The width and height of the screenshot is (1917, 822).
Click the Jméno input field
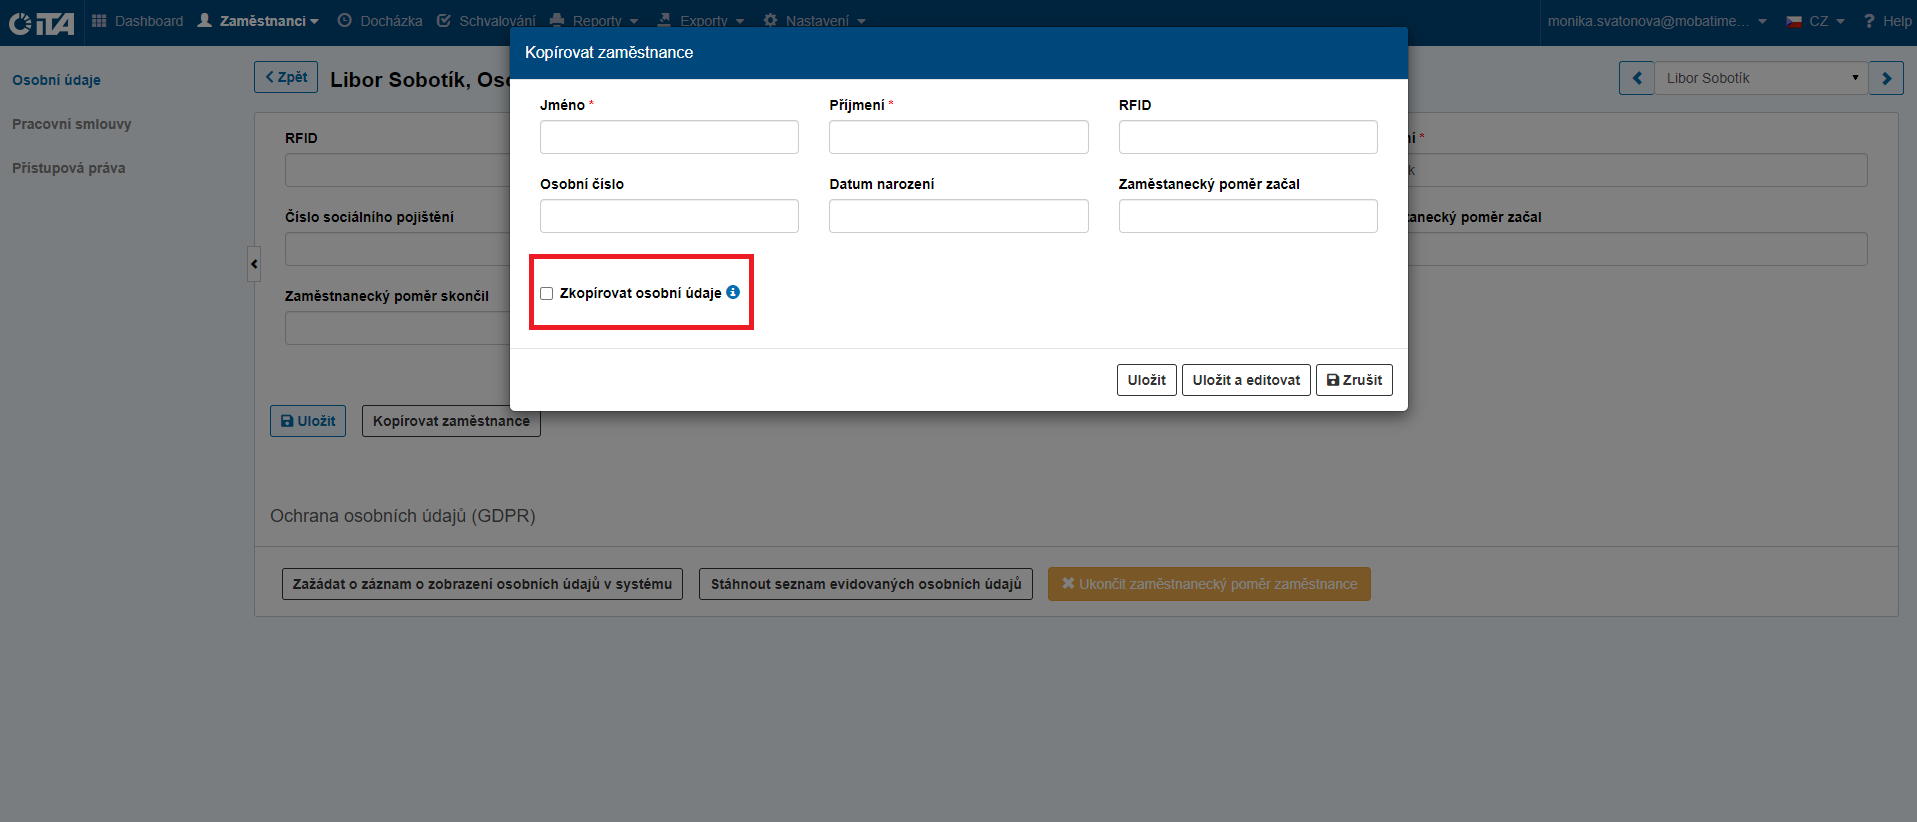point(669,137)
